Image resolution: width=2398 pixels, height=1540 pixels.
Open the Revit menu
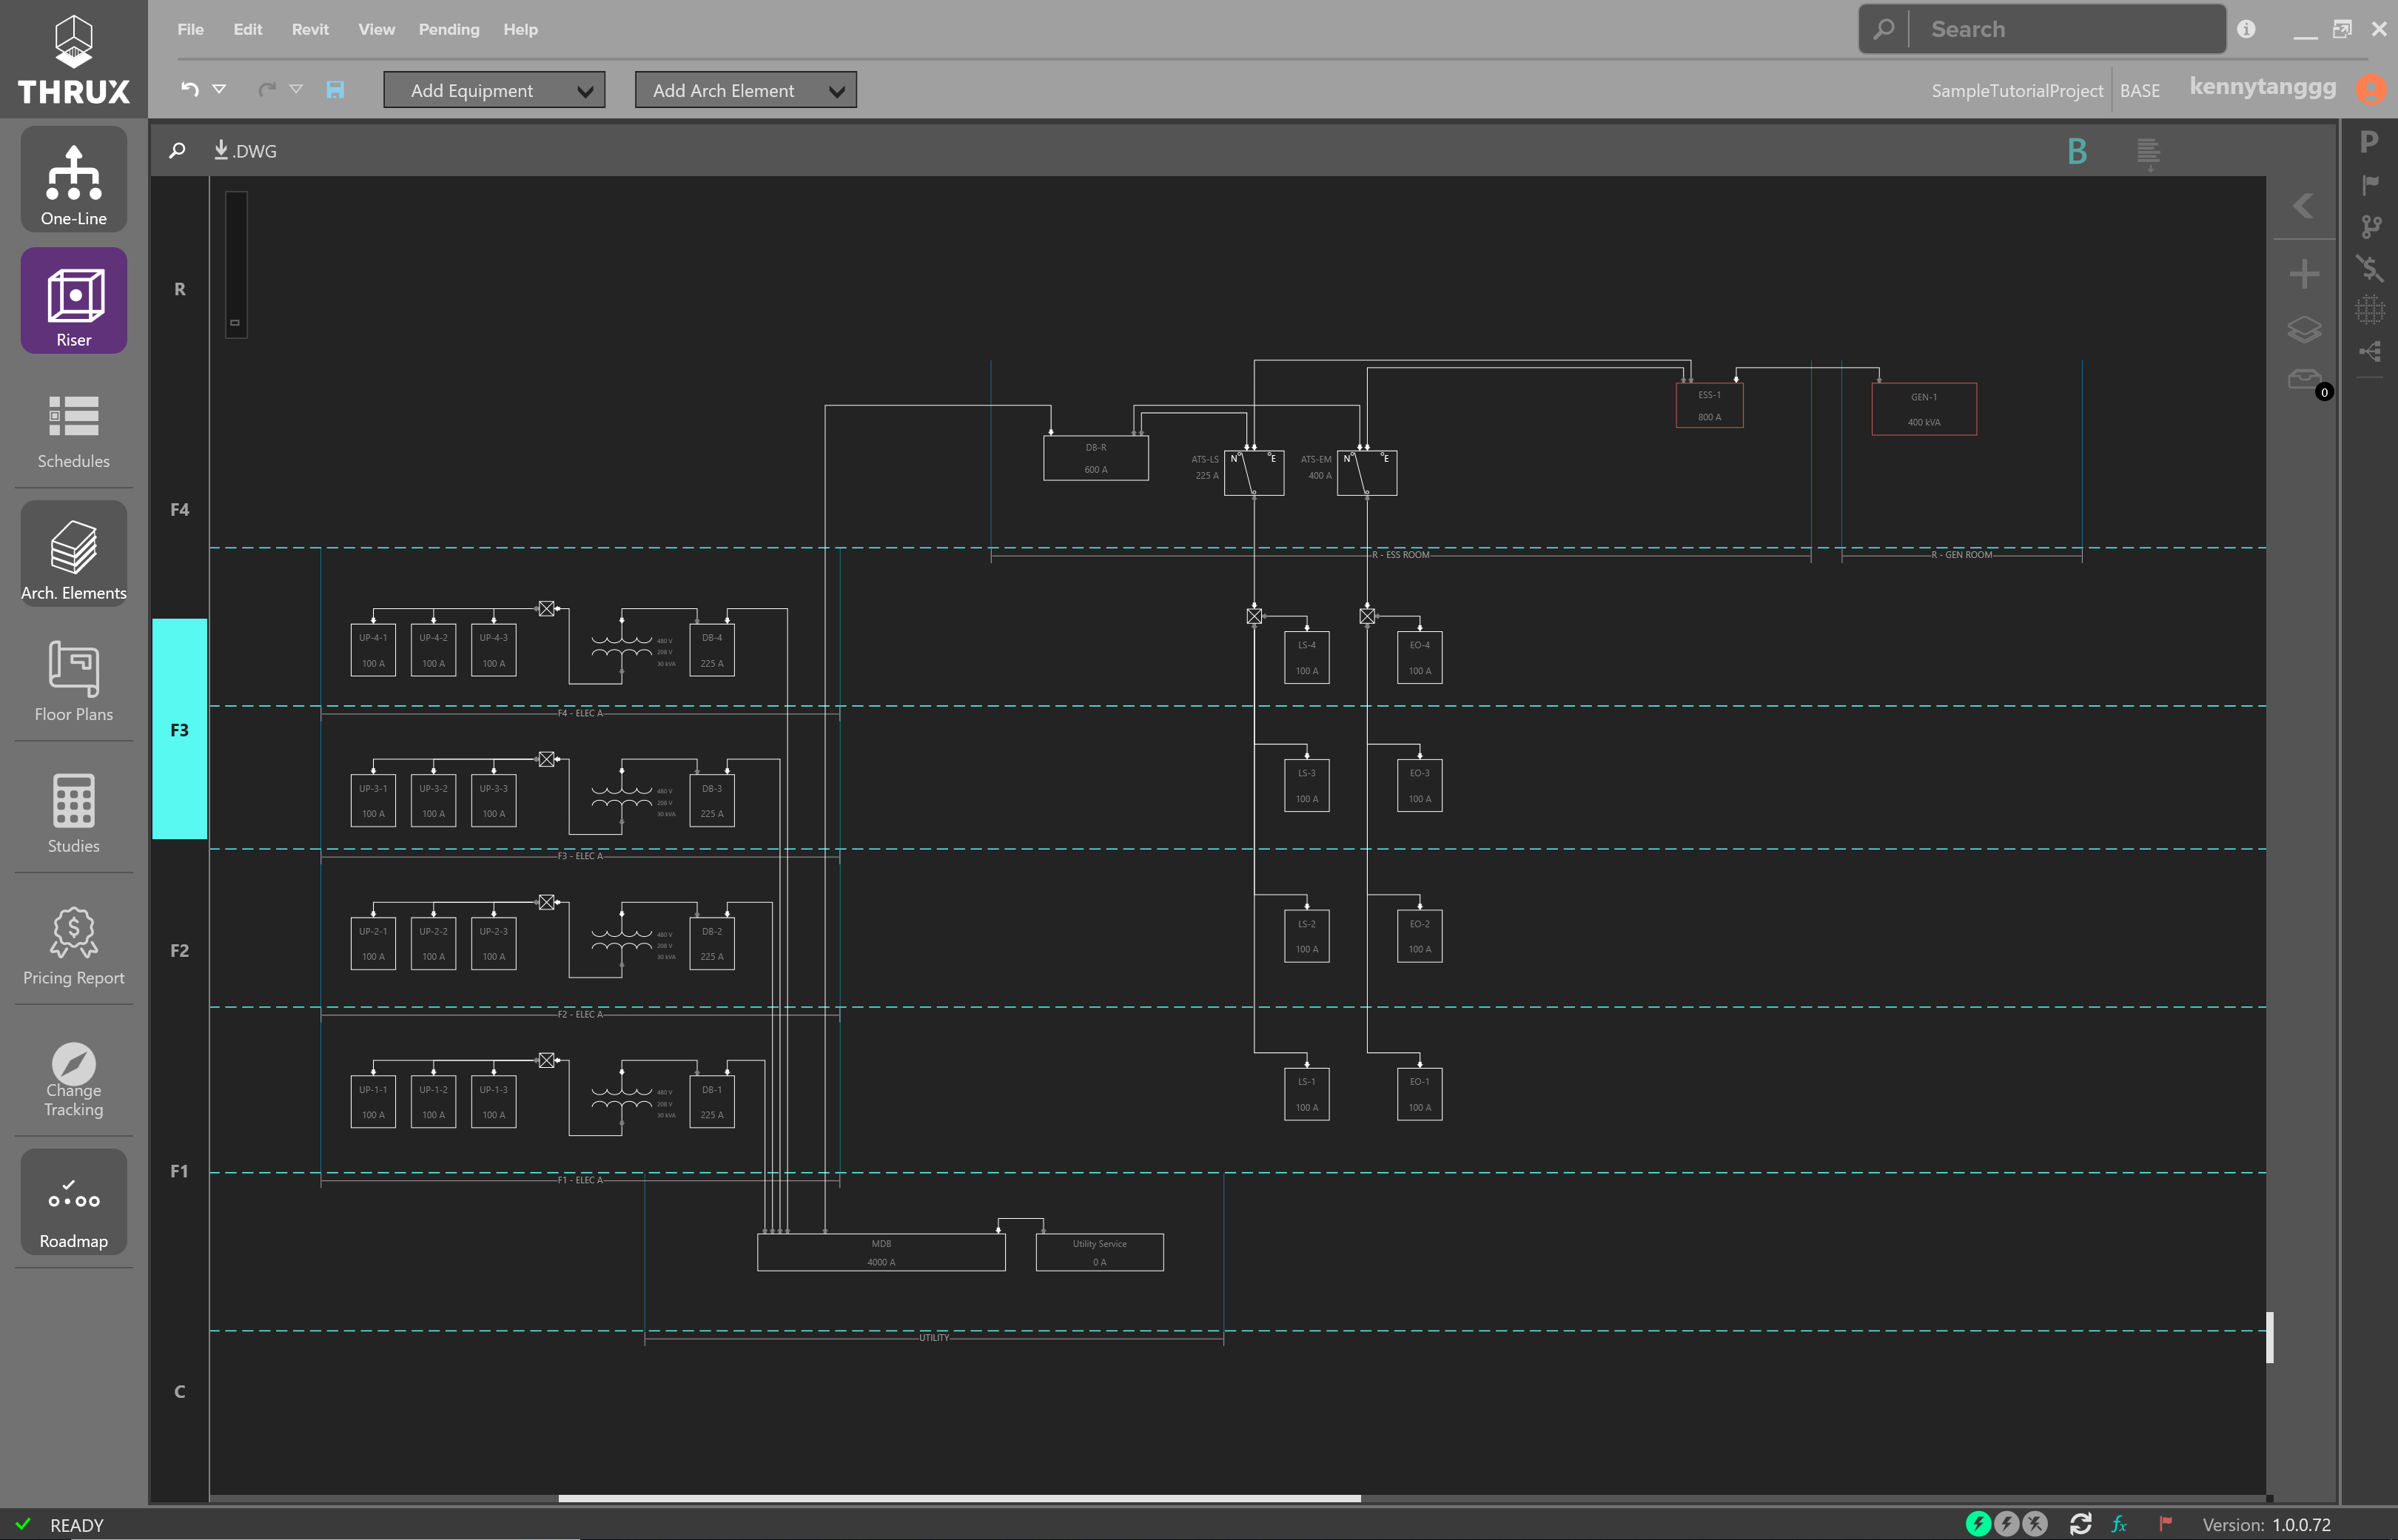310,29
